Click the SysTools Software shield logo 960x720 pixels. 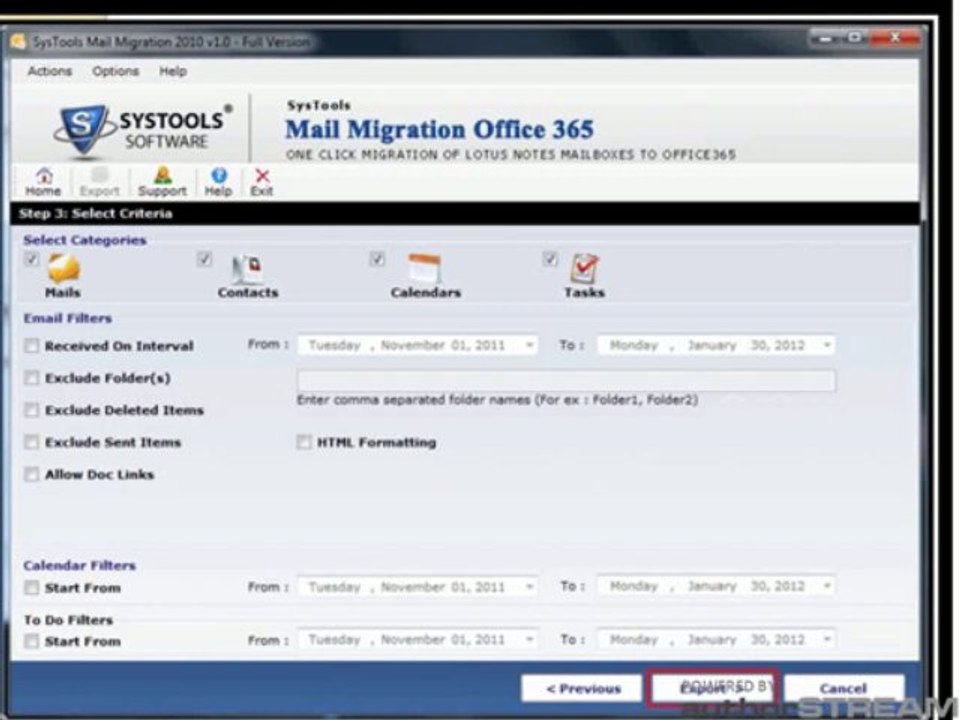pos(84,130)
